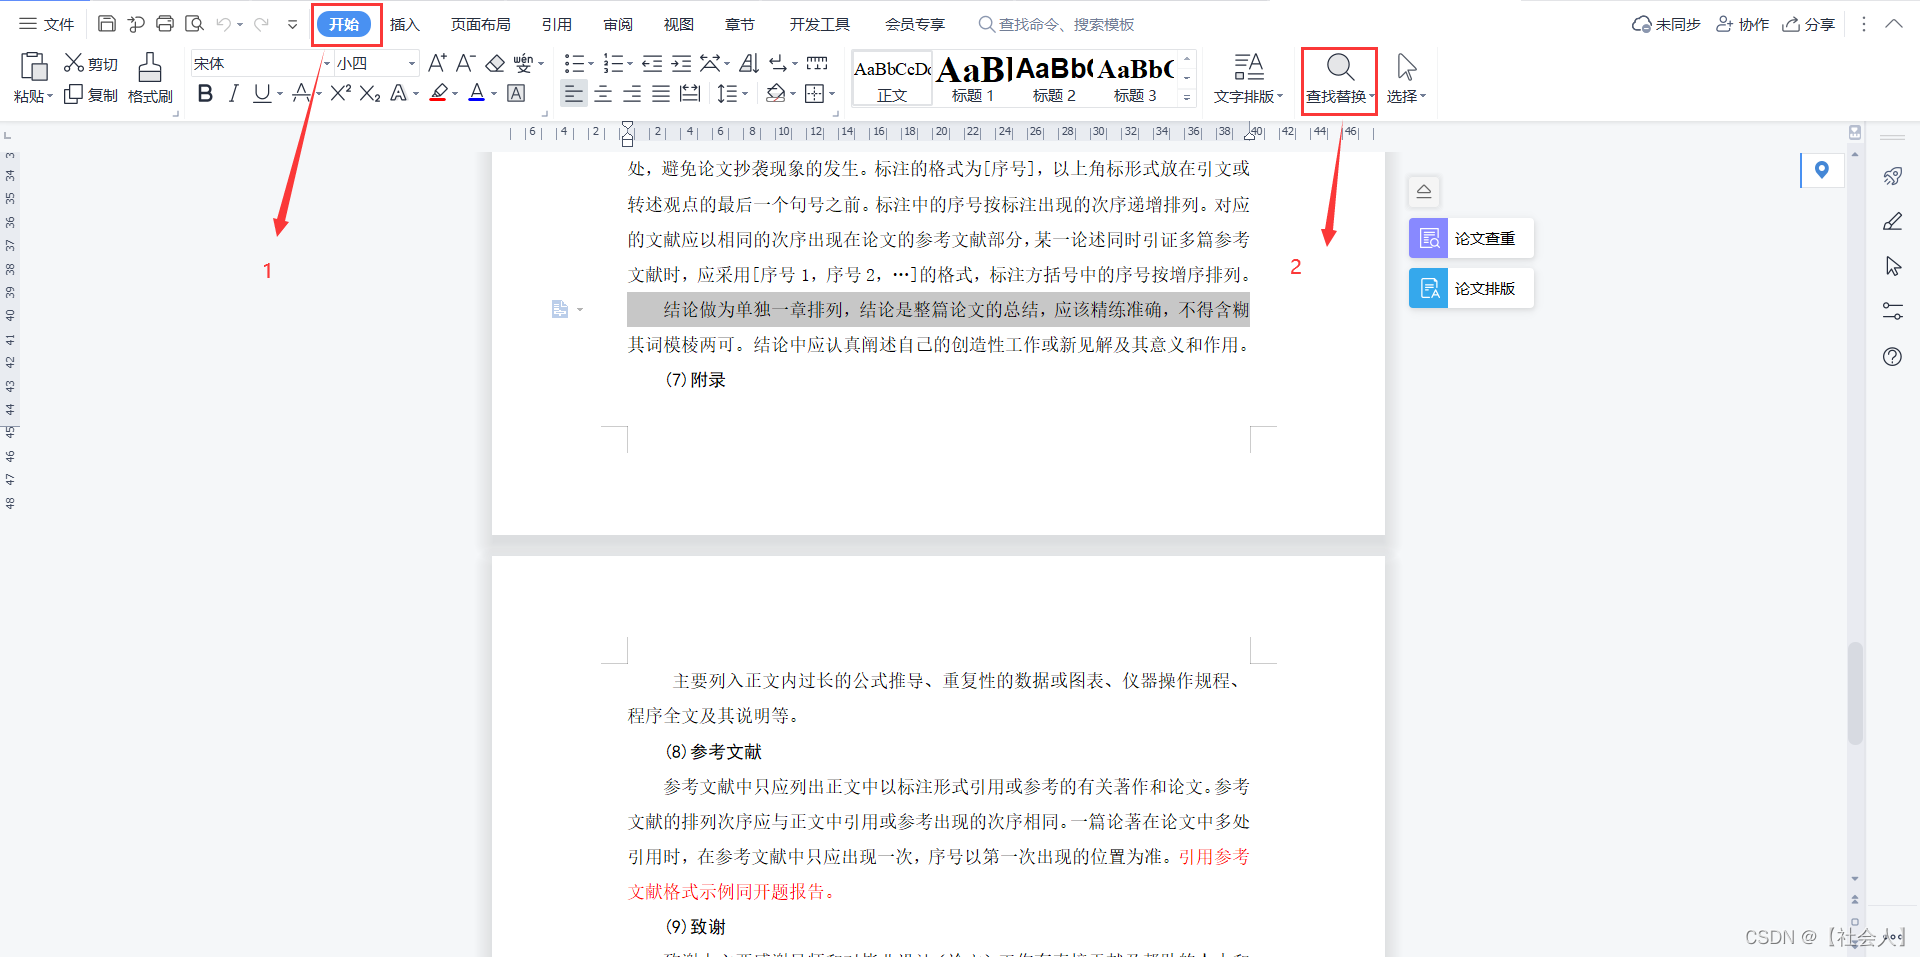Viewport: 1920px width, 957px height.
Task: Switch to the View (视图) tab
Action: [x=679, y=24]
